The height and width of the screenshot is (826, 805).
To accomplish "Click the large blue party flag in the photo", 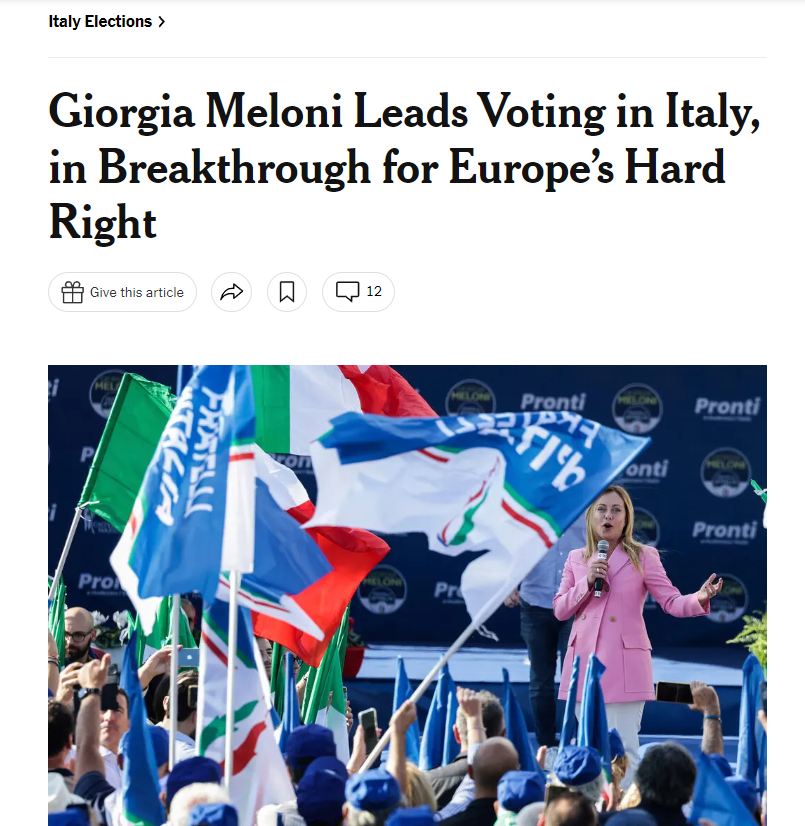I will [x=470, y=470].
